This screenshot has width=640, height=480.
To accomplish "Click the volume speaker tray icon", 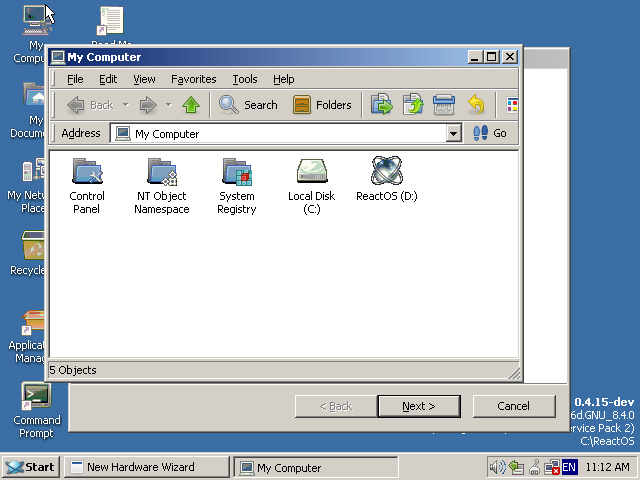I will coord(498,467).
